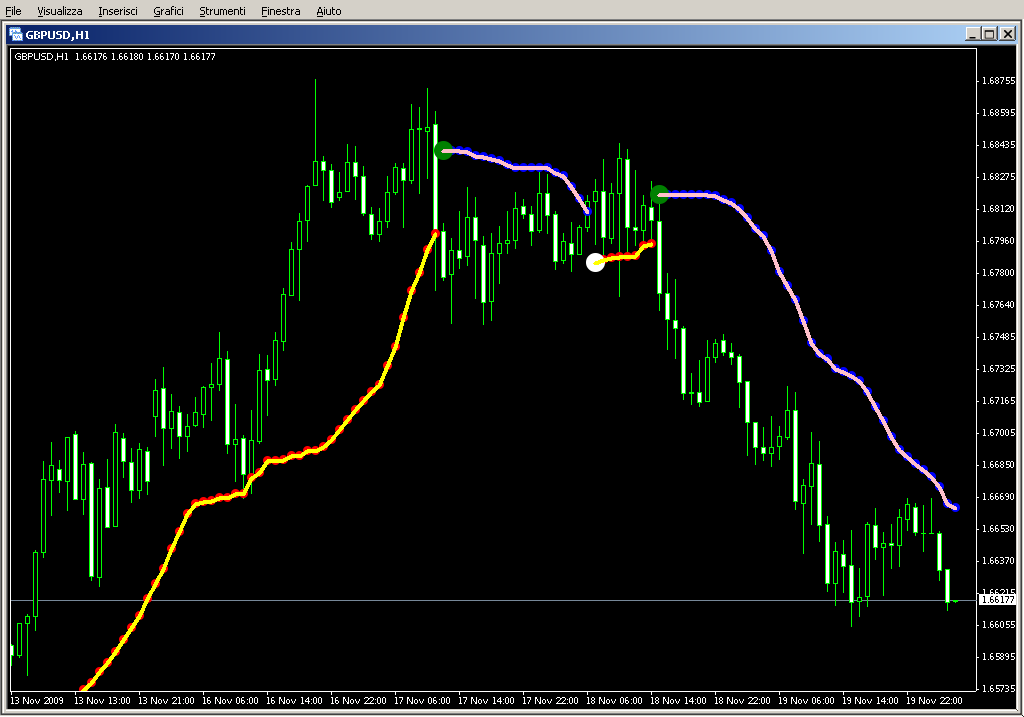Image resolution: width=1024 pixels, height=717 pixels.
Task: Open the Aiuto menu
Action: [x=328, y=11]
